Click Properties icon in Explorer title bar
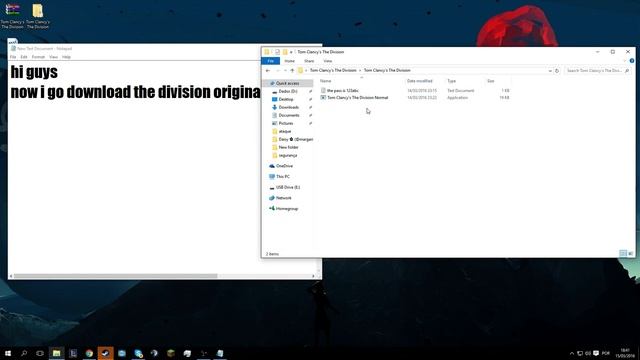Viewport: 640px width, 360px height. tap(277, 52)
